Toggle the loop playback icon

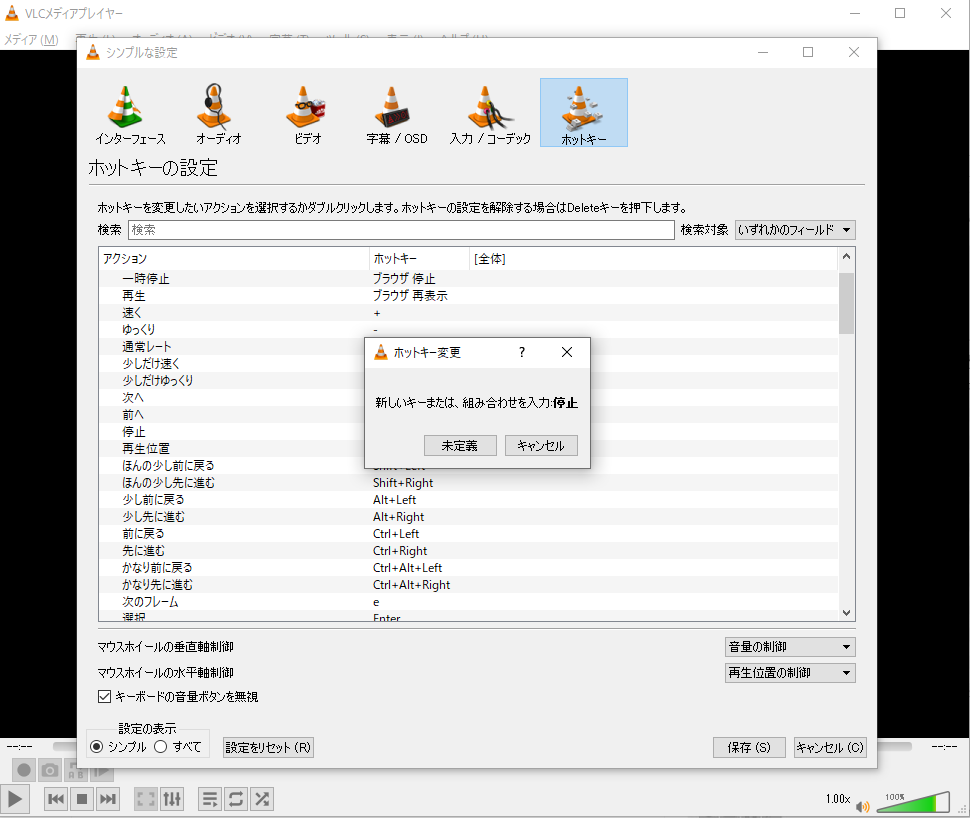point(236,799)
